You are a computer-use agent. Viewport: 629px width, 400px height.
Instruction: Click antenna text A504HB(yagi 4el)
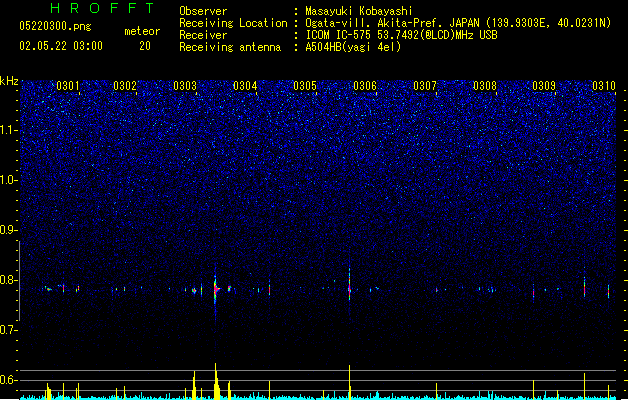click(353, 47)
